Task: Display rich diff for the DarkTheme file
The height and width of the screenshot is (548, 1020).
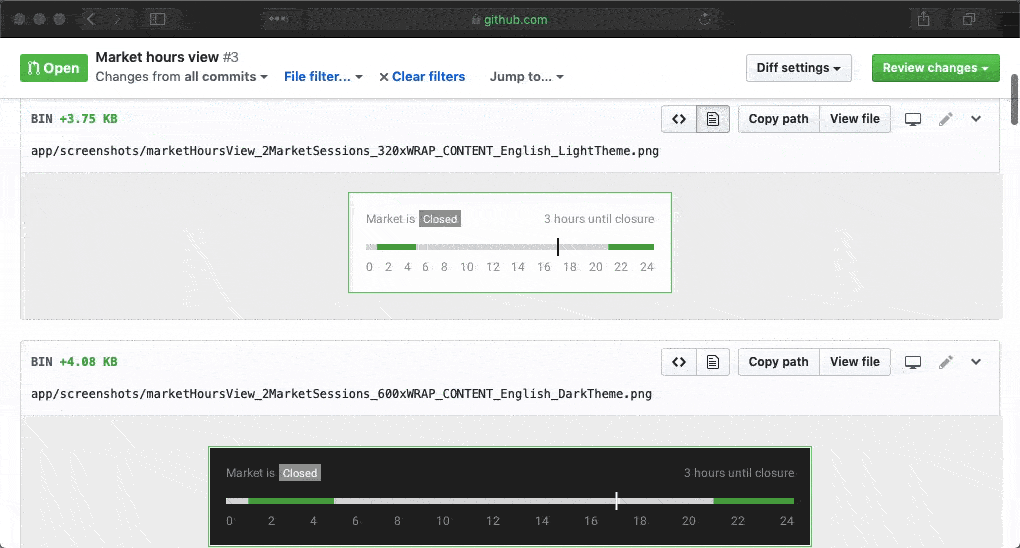Action: (713, 362)
